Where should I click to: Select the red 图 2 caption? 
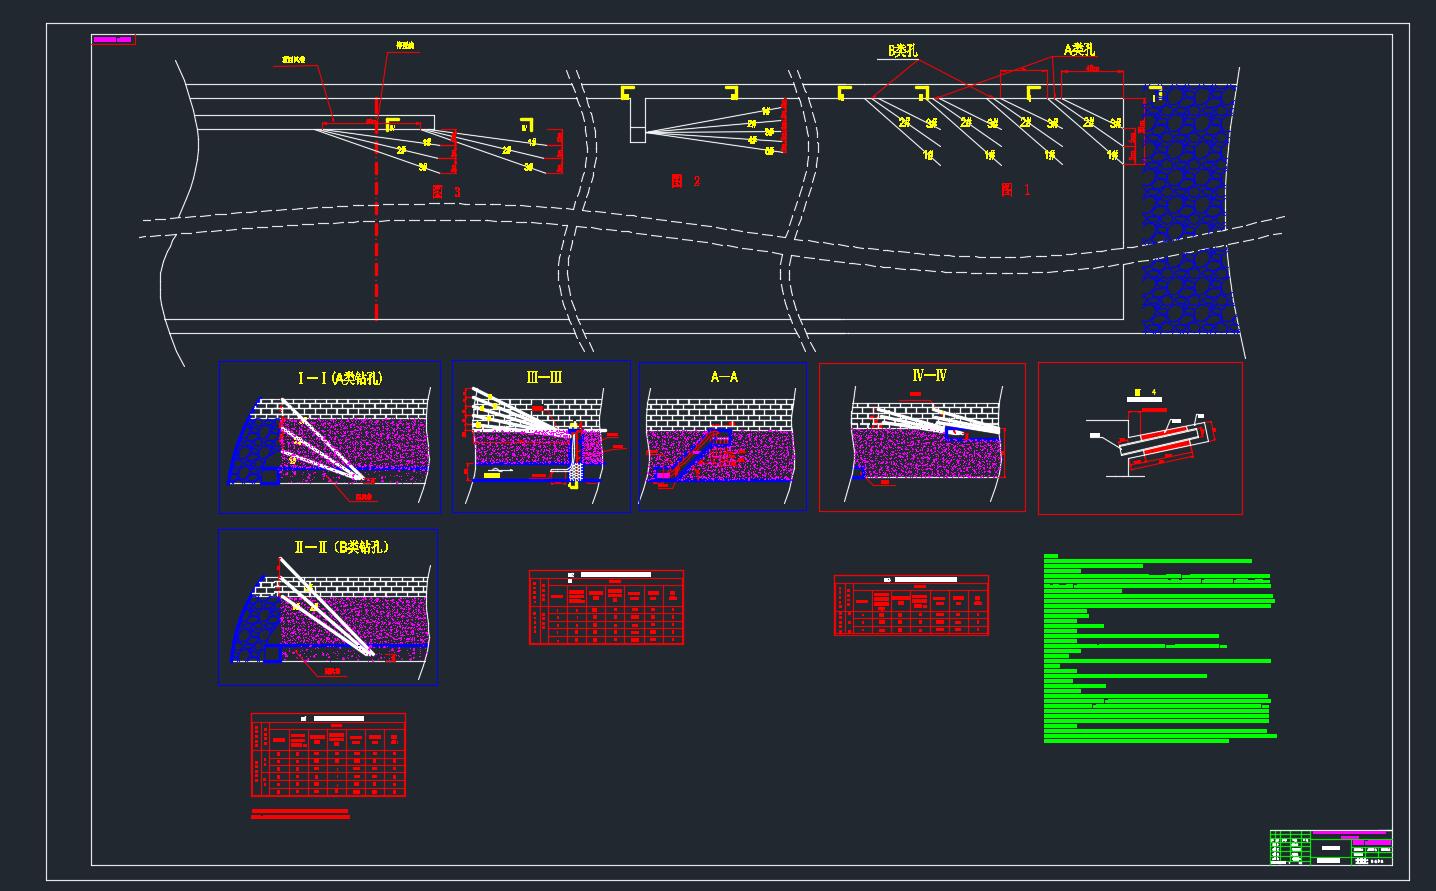pyautogui.click(x=685, y=181)
